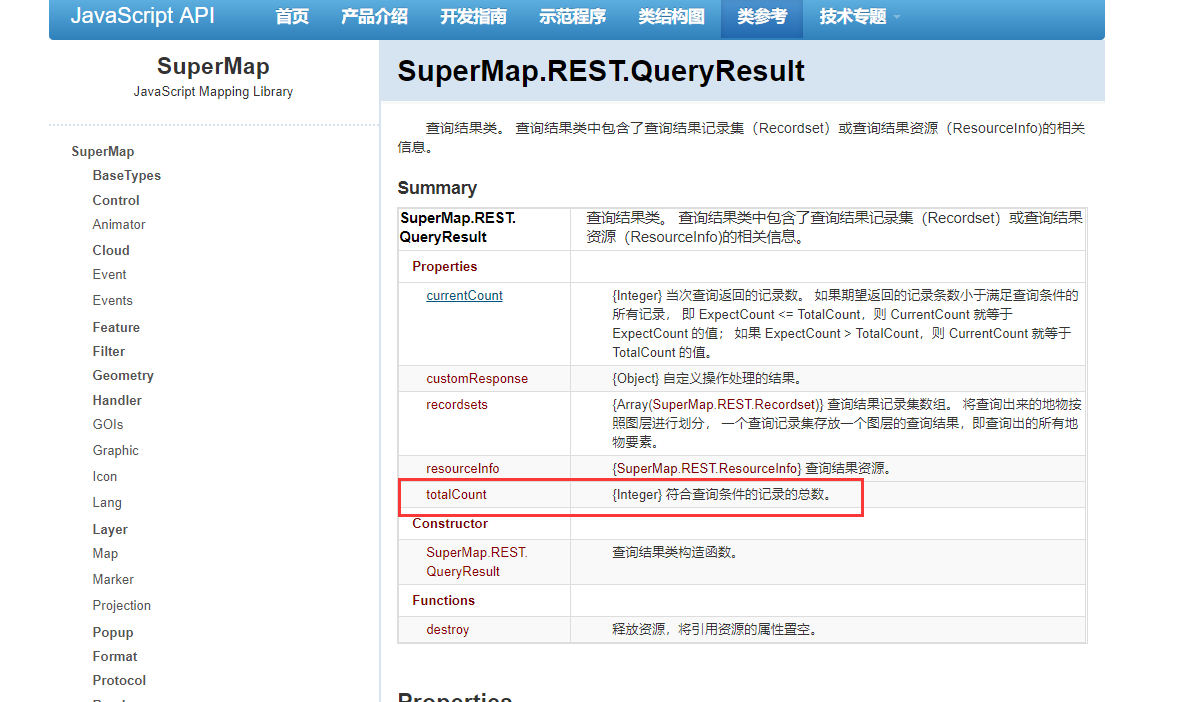Expand the Layer sidebar group
1189x702 pixels.
(110, 529)
